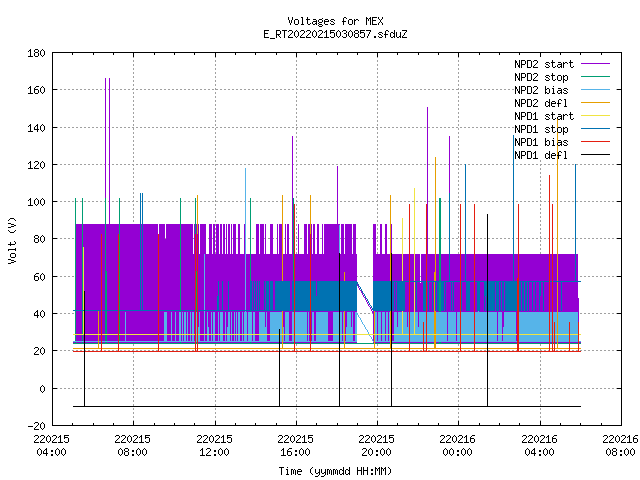Click the orange NPD2 defl legend line
Viewport: 640px width, 480px height.
pos(595,103)
